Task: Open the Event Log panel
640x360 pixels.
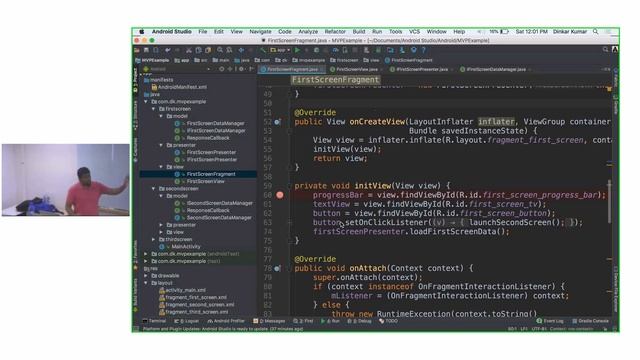Action: 550,321
